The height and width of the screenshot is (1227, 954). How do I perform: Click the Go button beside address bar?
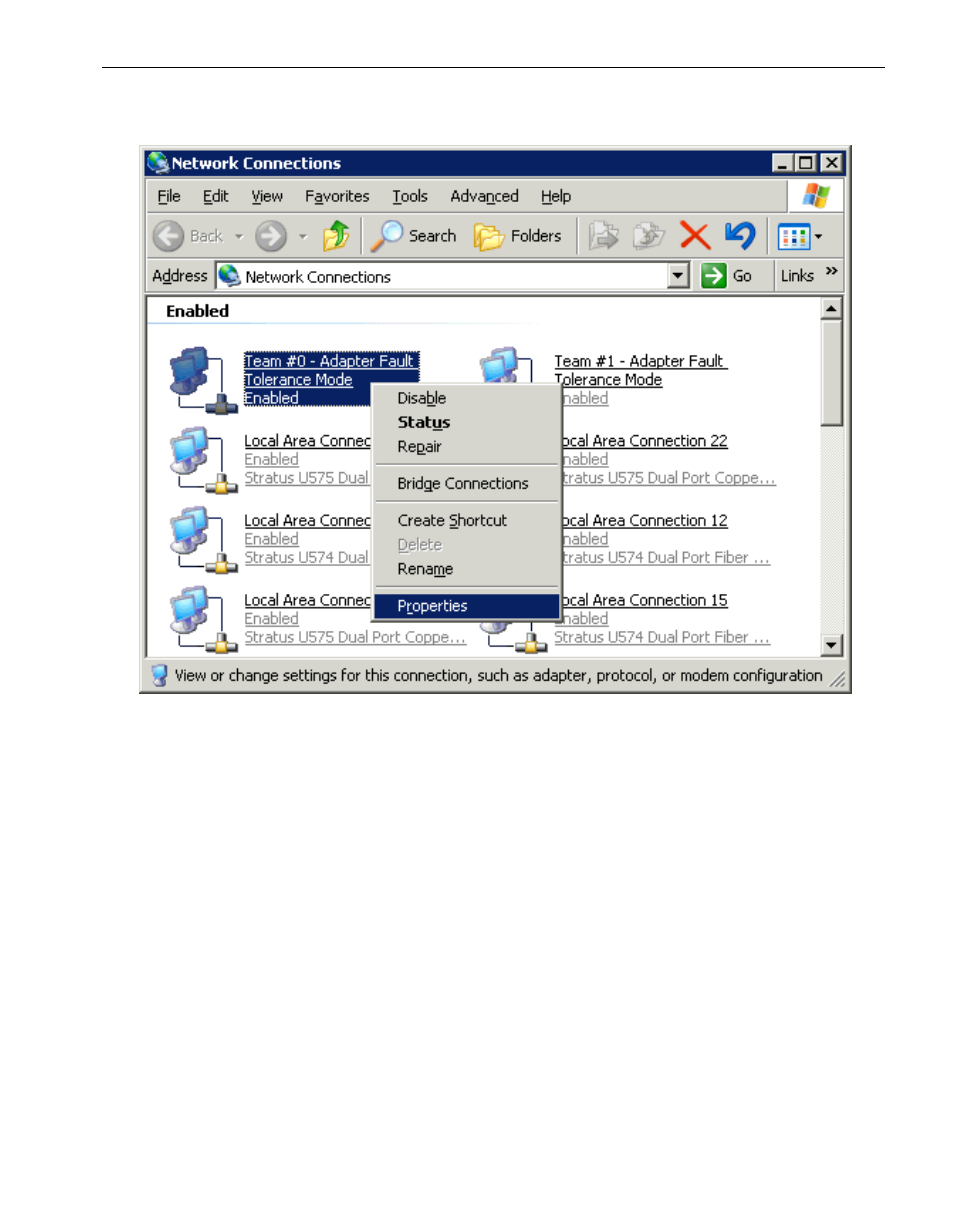coord(727,276)
